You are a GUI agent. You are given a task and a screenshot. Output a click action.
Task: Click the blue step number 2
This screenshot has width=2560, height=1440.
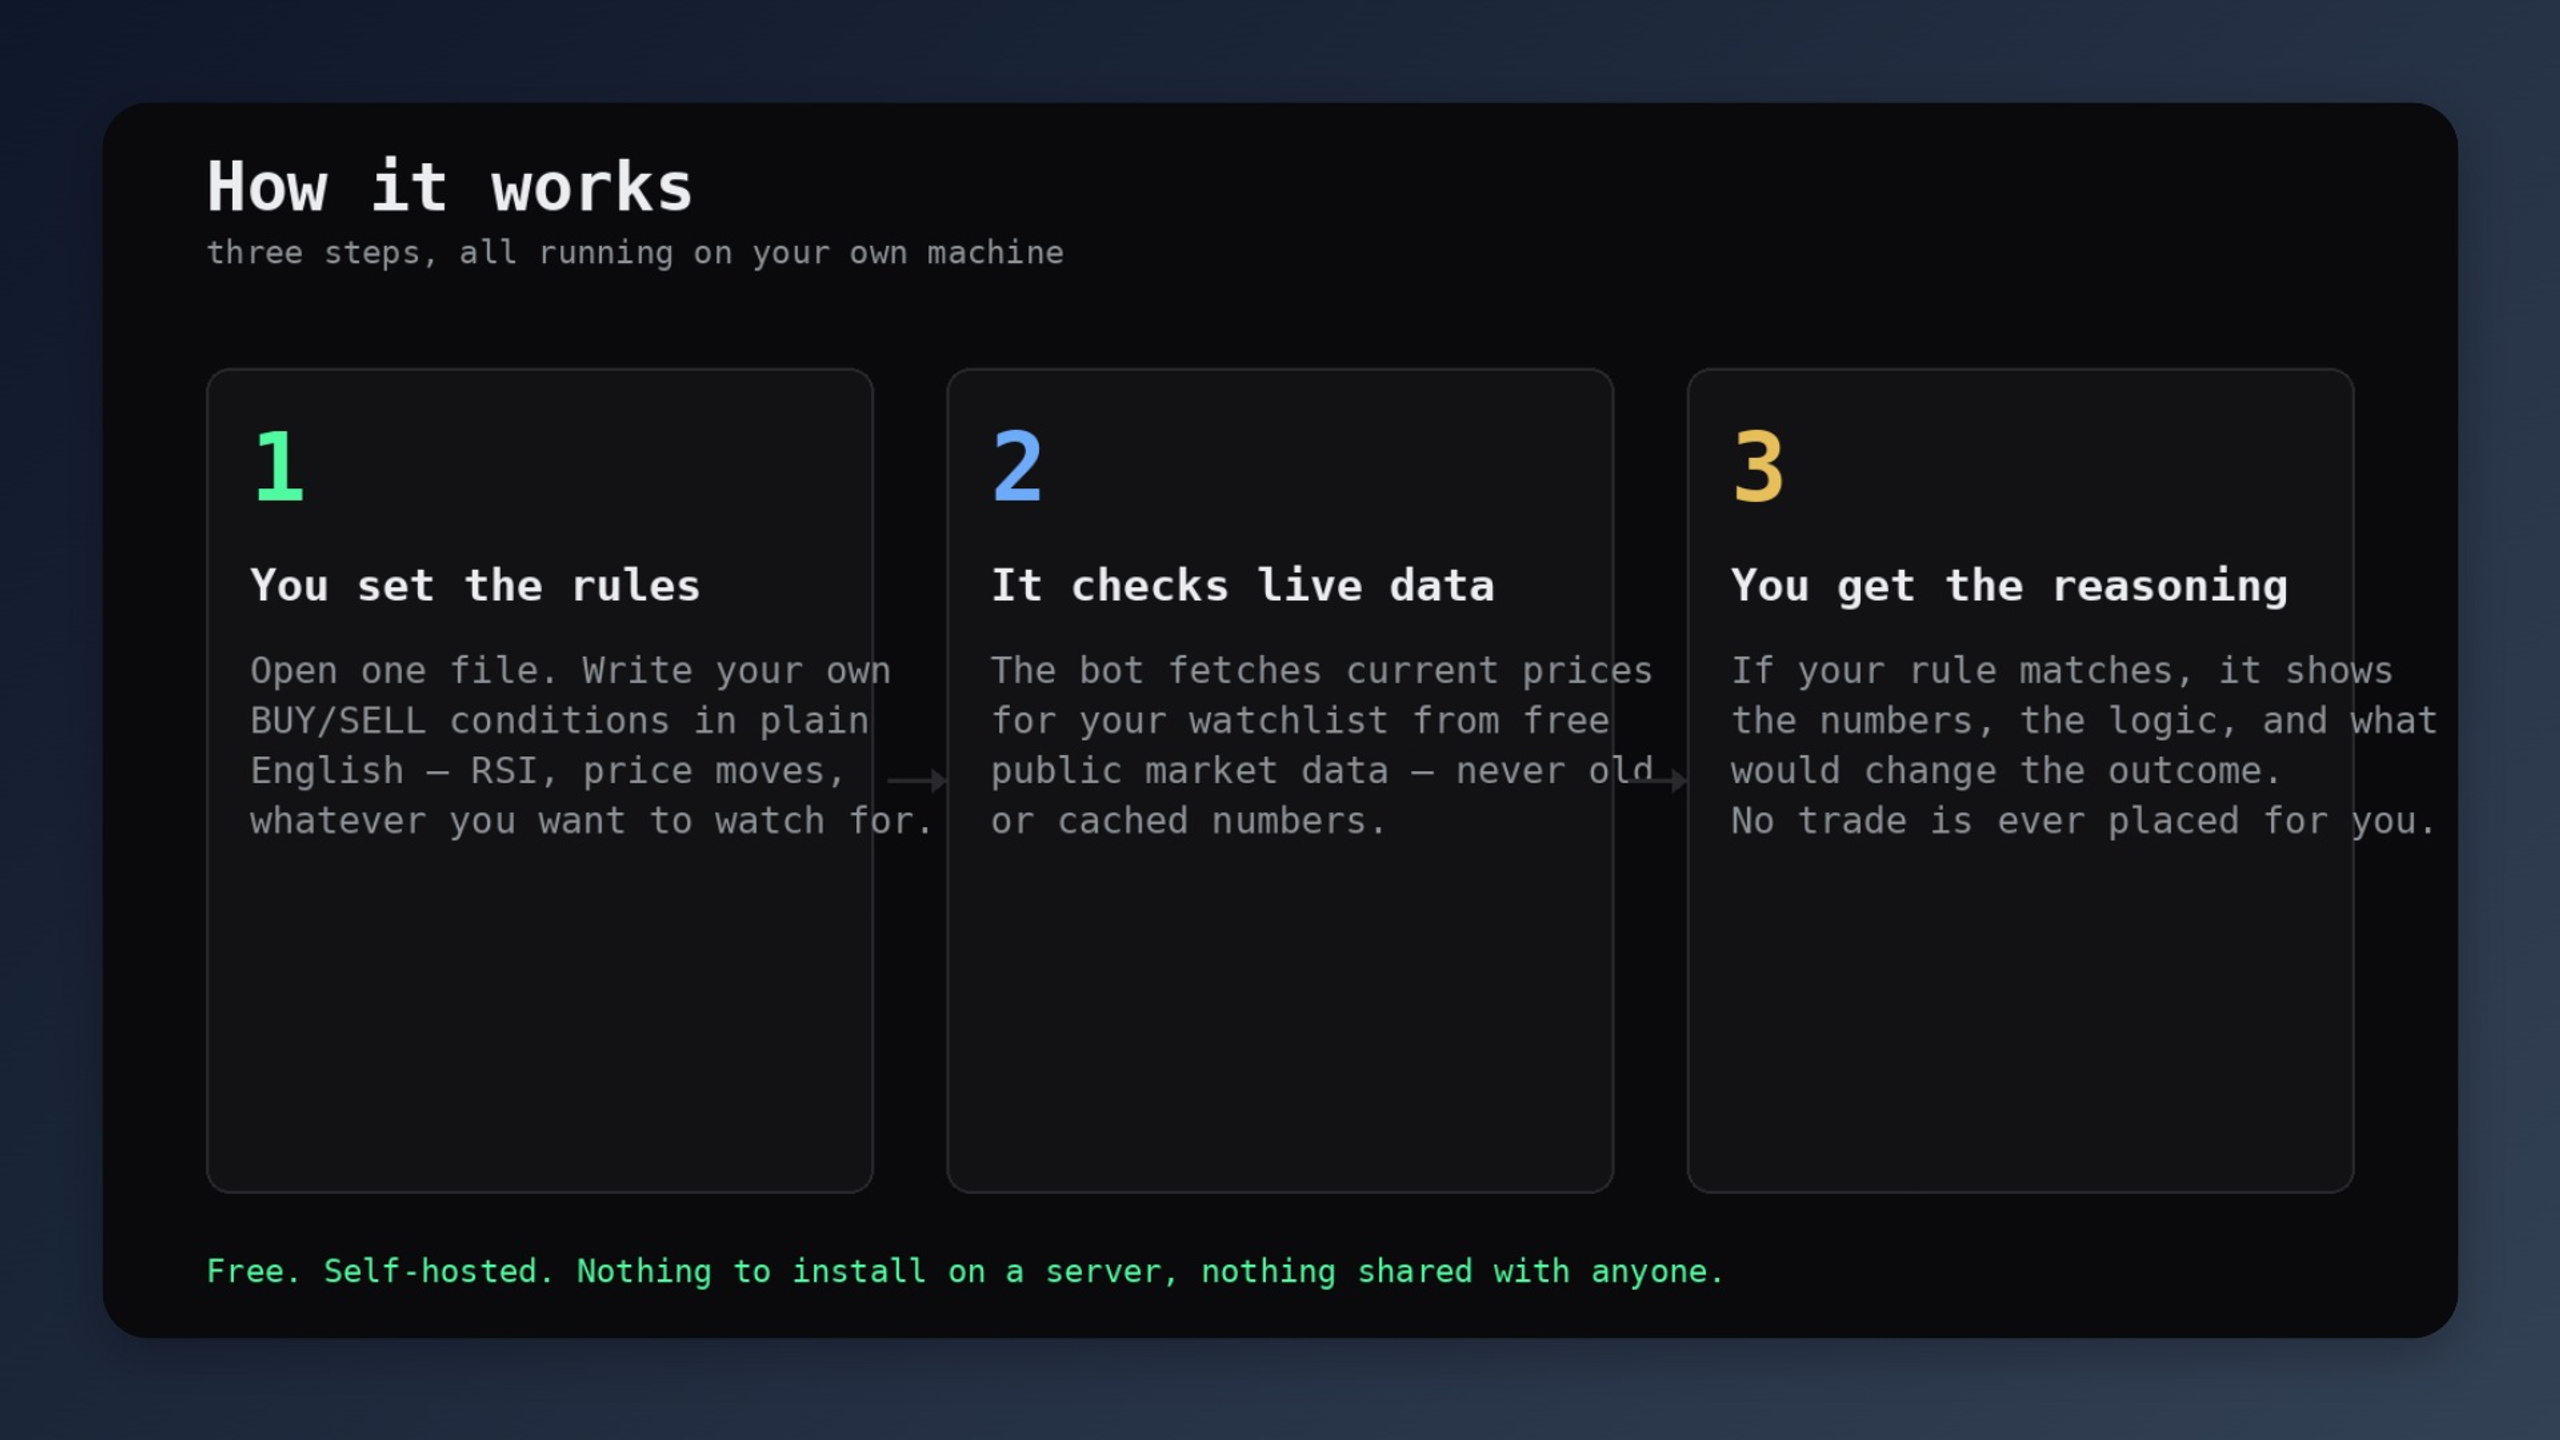1017,465
